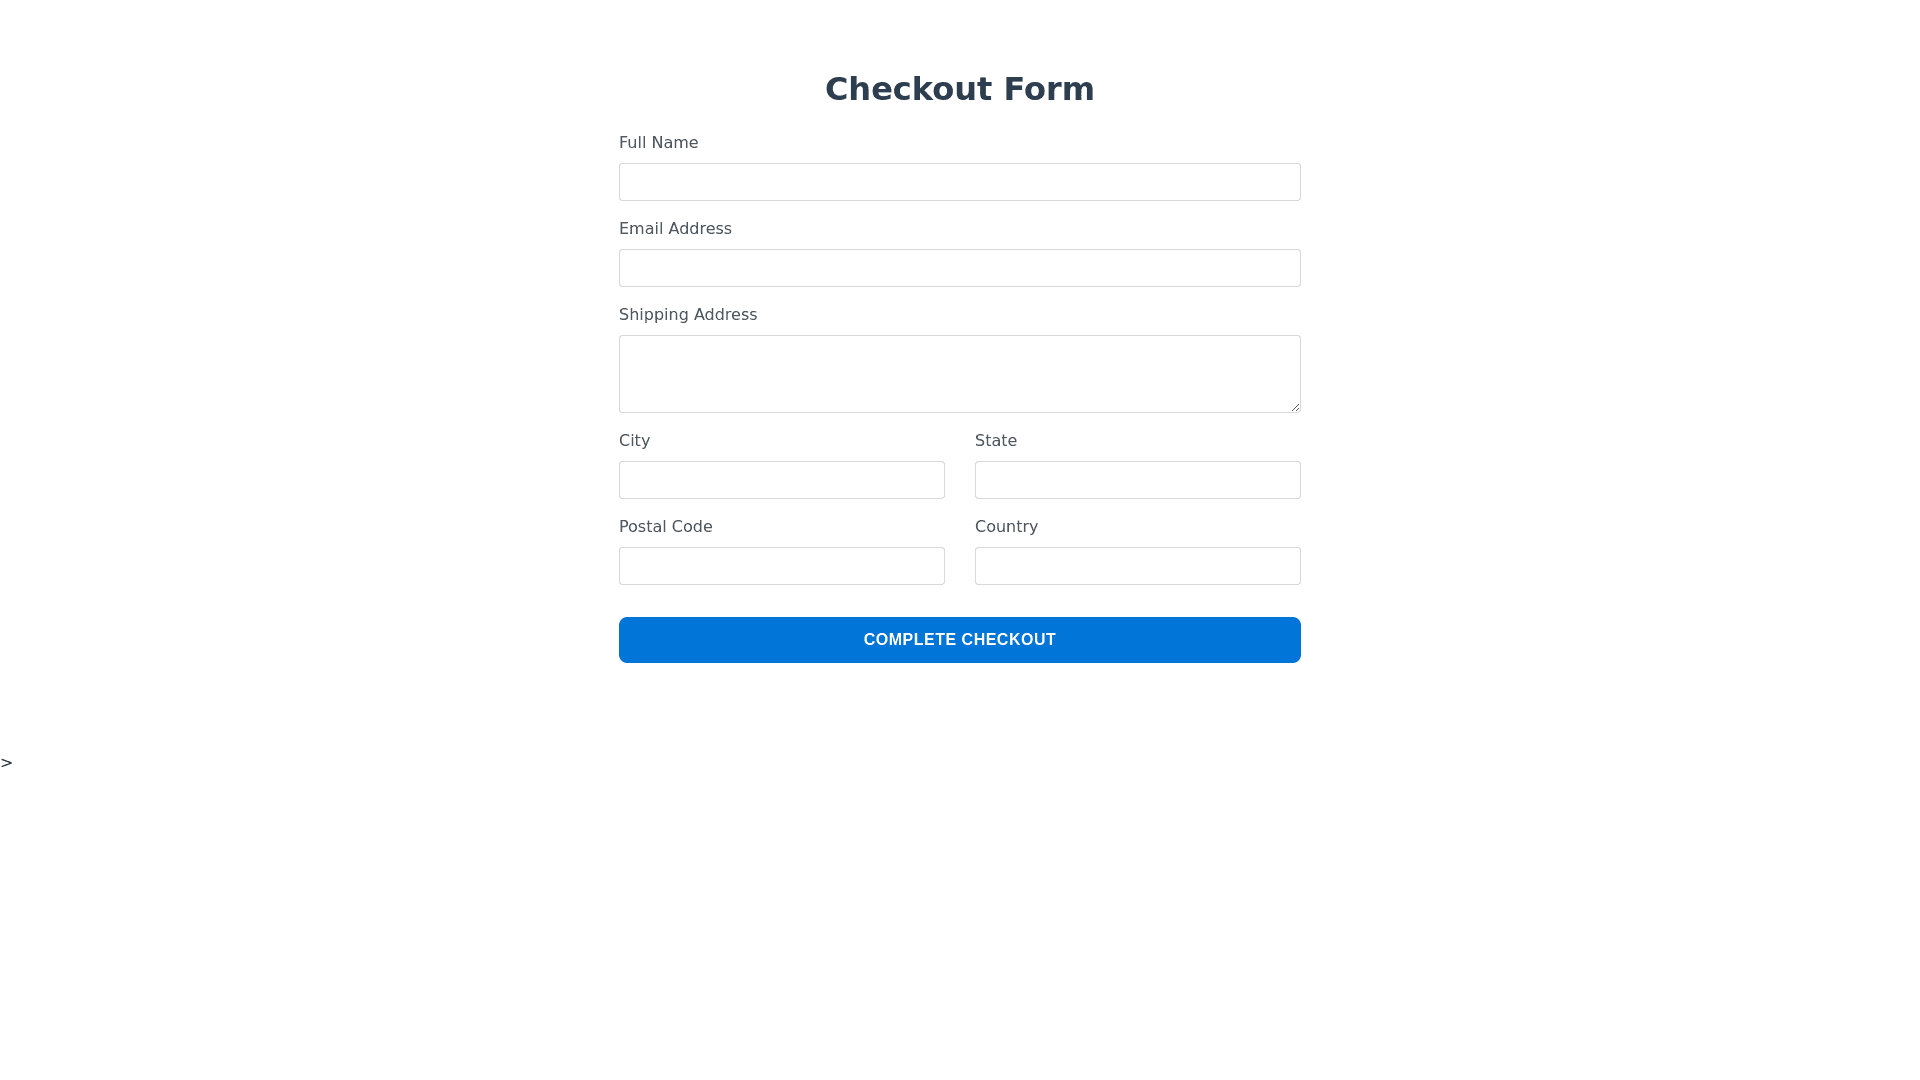This screenshot has height=1080, width=1920.
Task: Click the Postal Code text box
Action: (782, 566)
